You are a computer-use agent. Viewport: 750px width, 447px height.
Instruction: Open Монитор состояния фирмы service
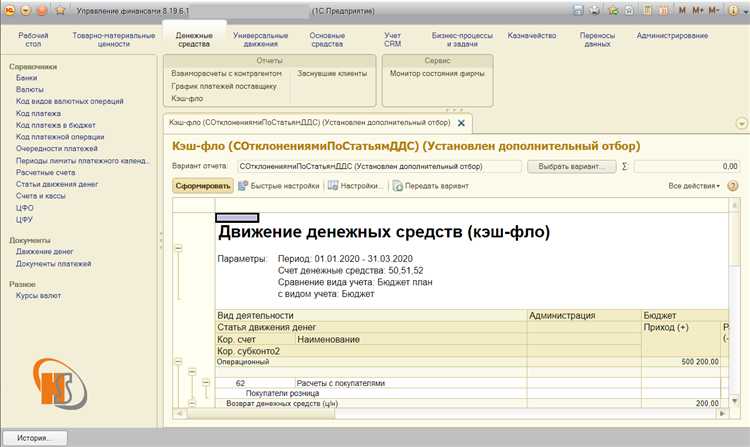tap(437, 74)
